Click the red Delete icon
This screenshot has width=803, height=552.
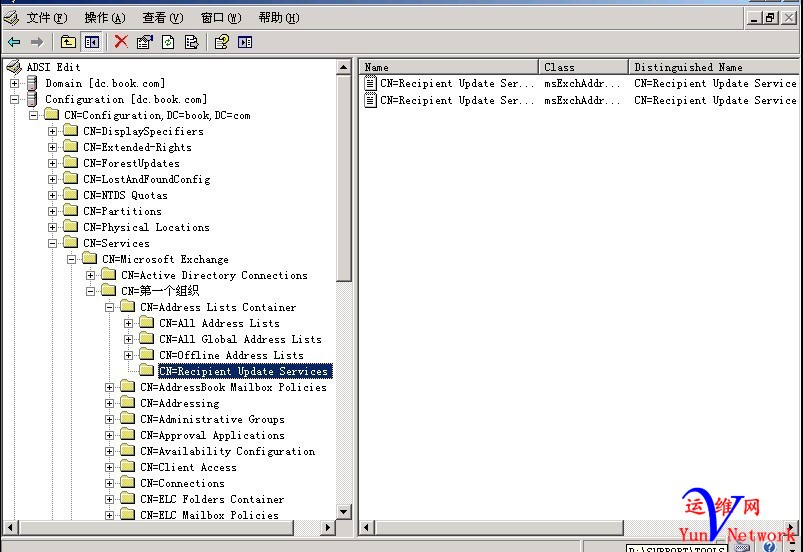click(121, 42)
